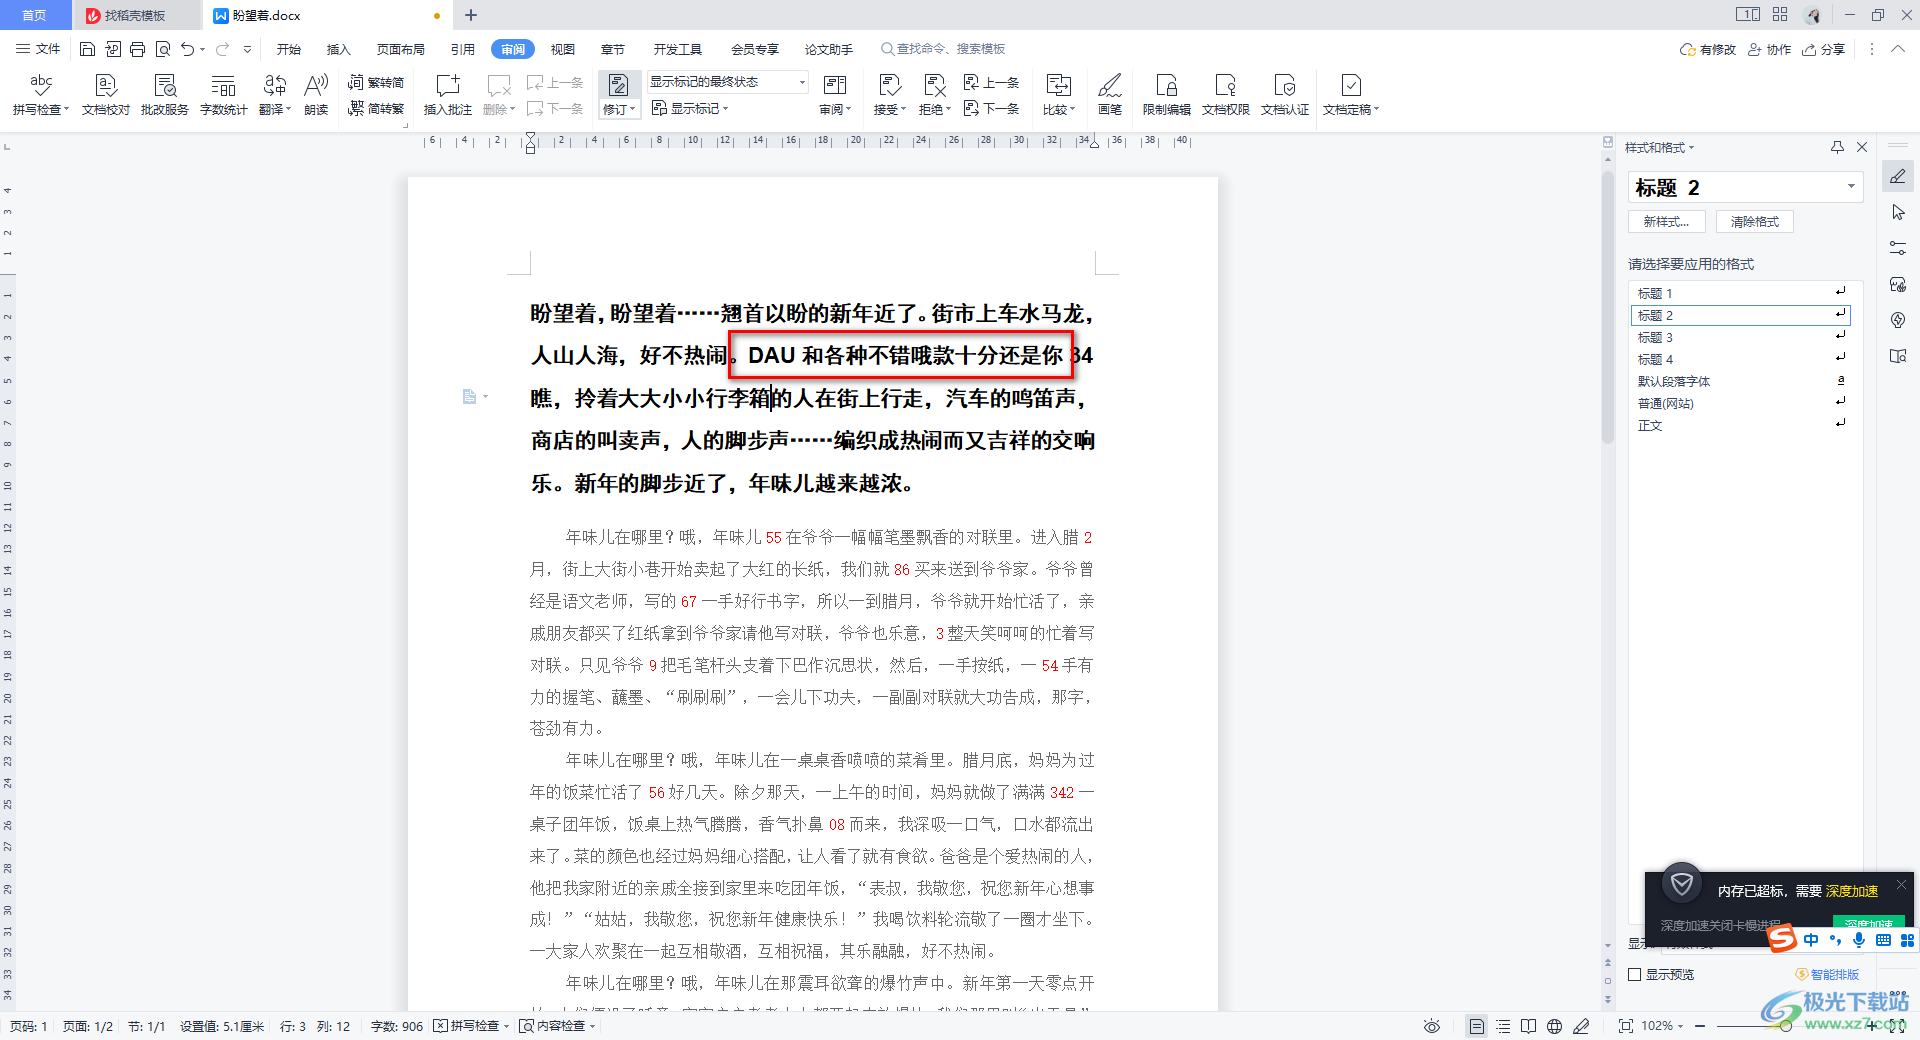Click the 有修改 sync status button
This screenshot has width=1920, height=1040.
(x=1708, y=49)
